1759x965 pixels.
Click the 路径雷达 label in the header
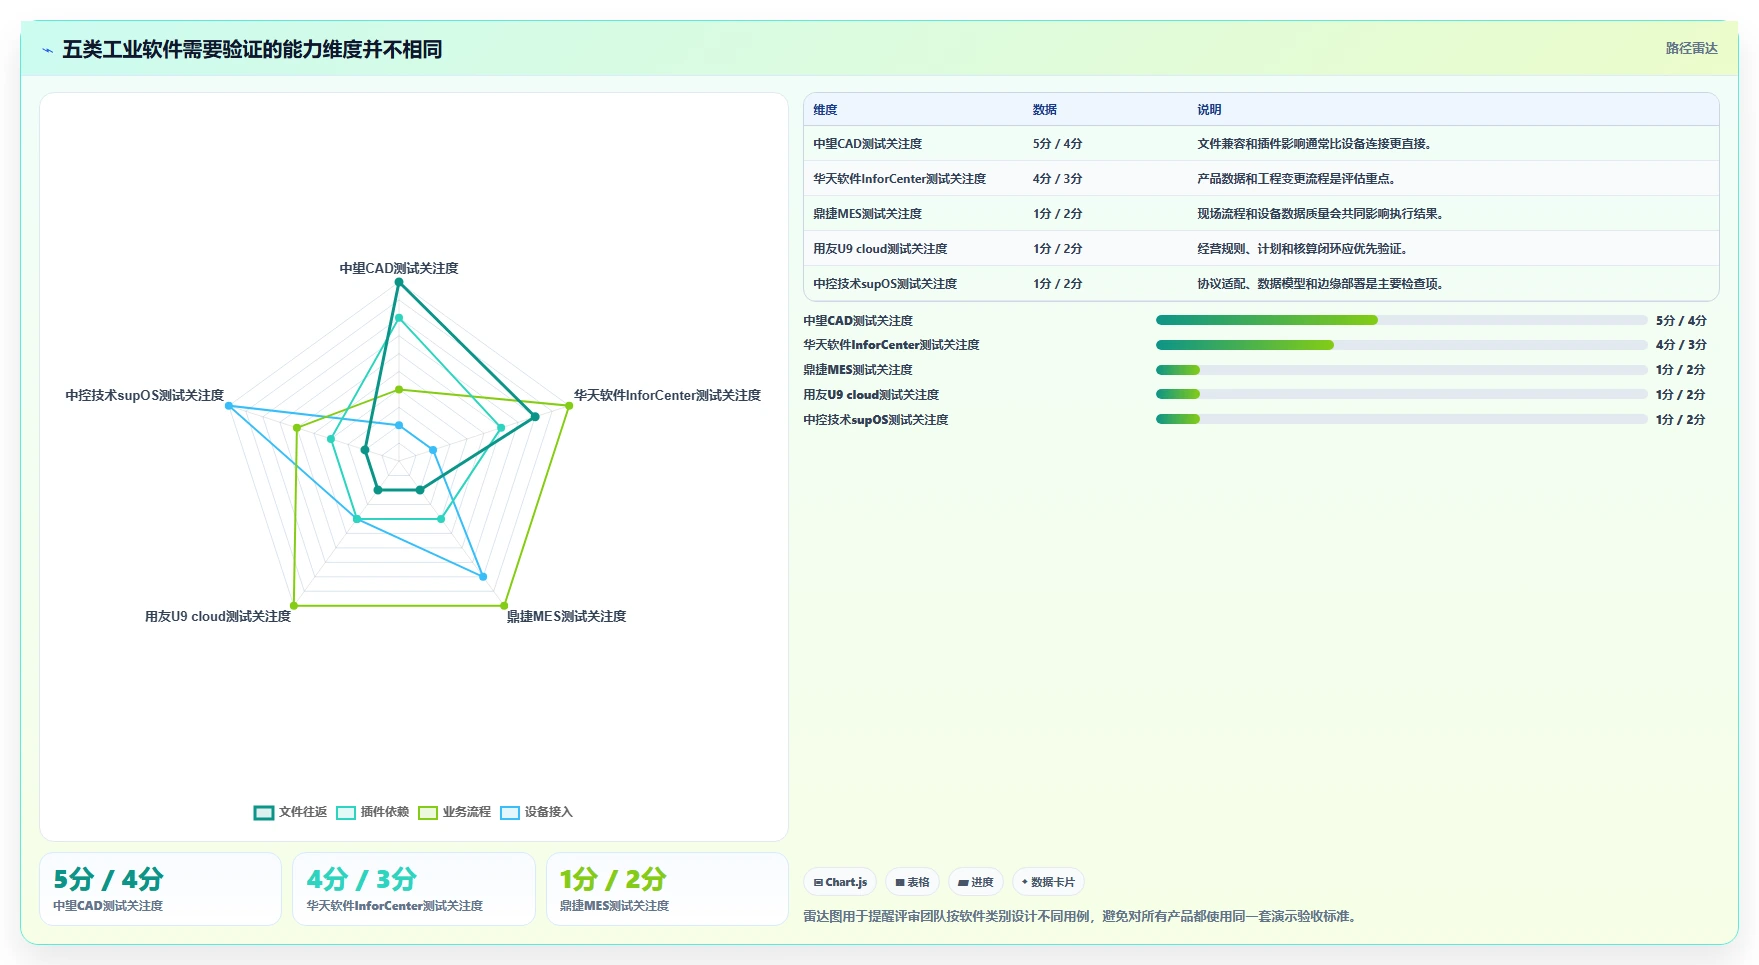[x=1691, y=48]
